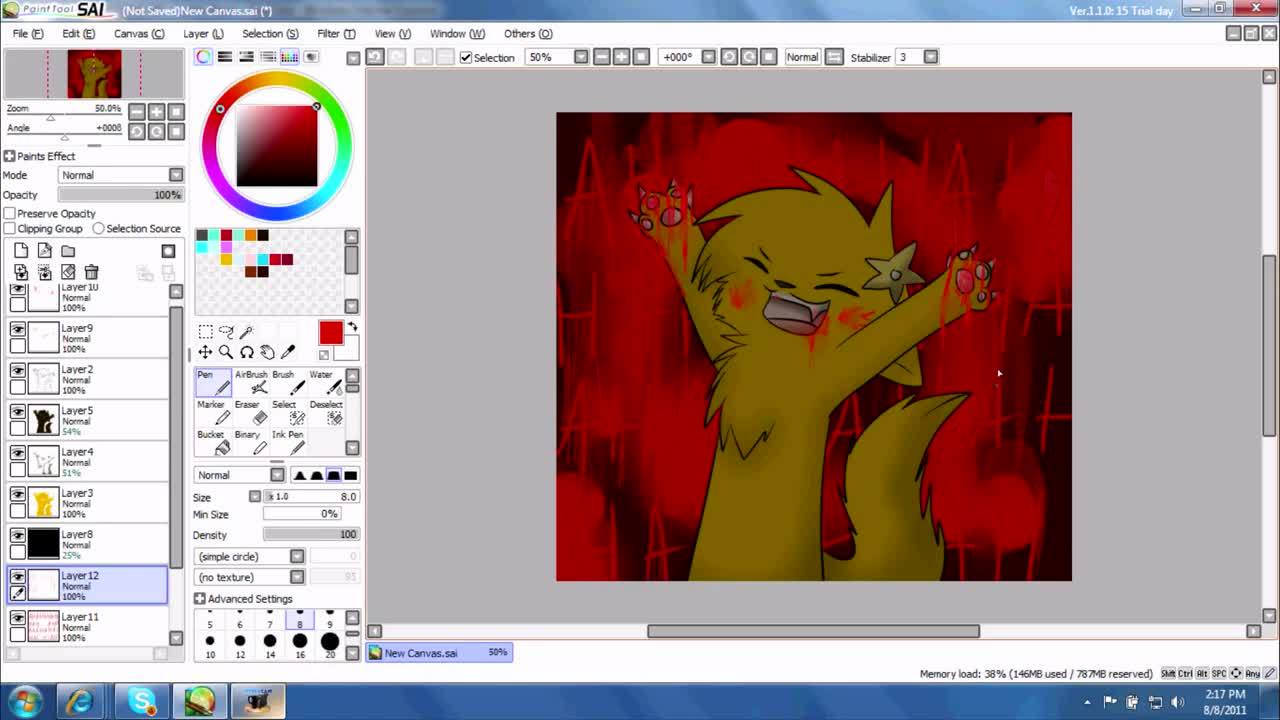This screenshot has width=1280, height=720.
Task: Open the rotation angle dropdown in toolbar
Action: [x=708, y=57]
